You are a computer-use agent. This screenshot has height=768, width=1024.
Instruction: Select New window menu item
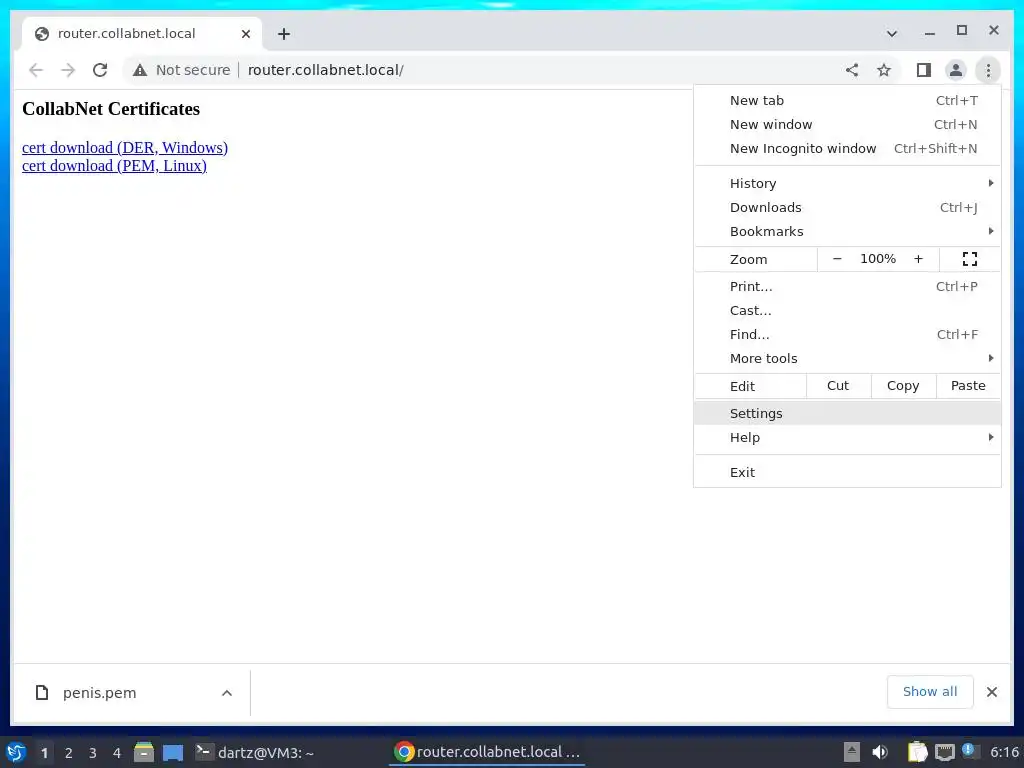point(847,125)
